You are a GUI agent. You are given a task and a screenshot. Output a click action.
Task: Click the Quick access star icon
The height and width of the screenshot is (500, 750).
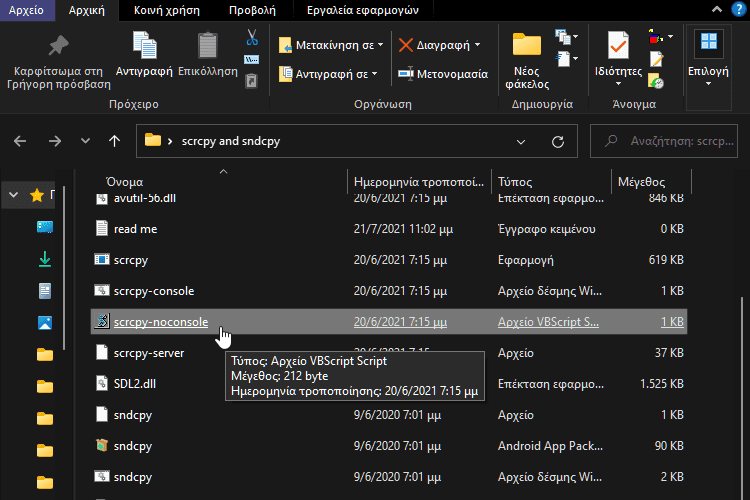coord(36,195)
